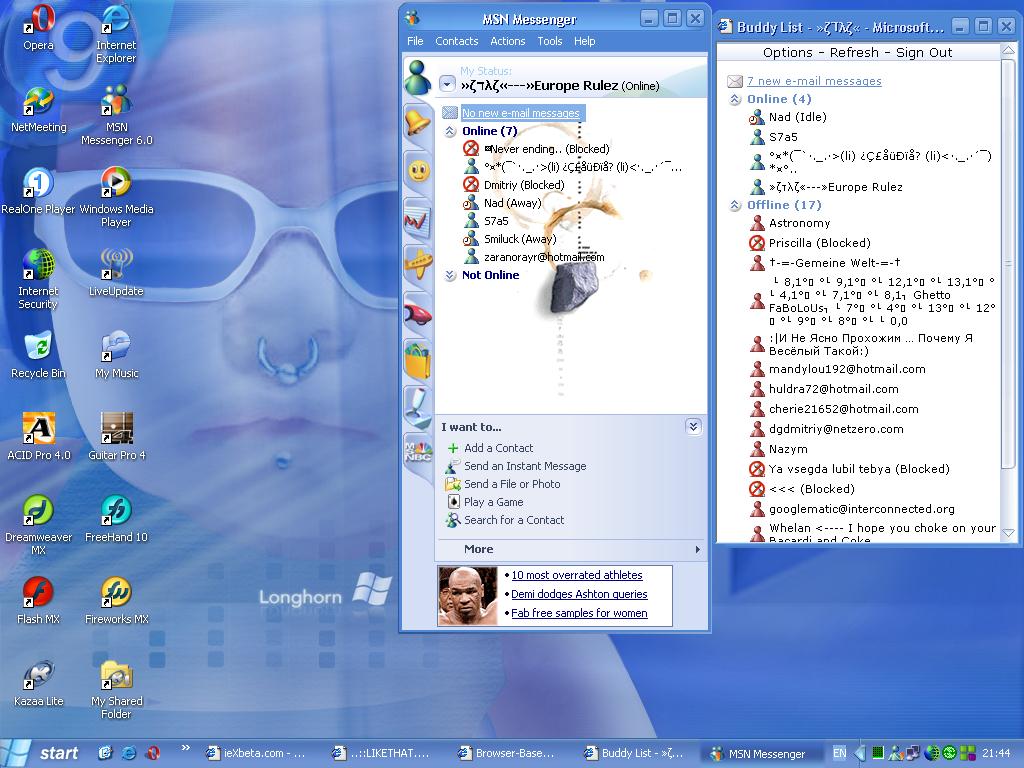
Task: Click 7 new e-mail messages link
Action: pos(814,81)
